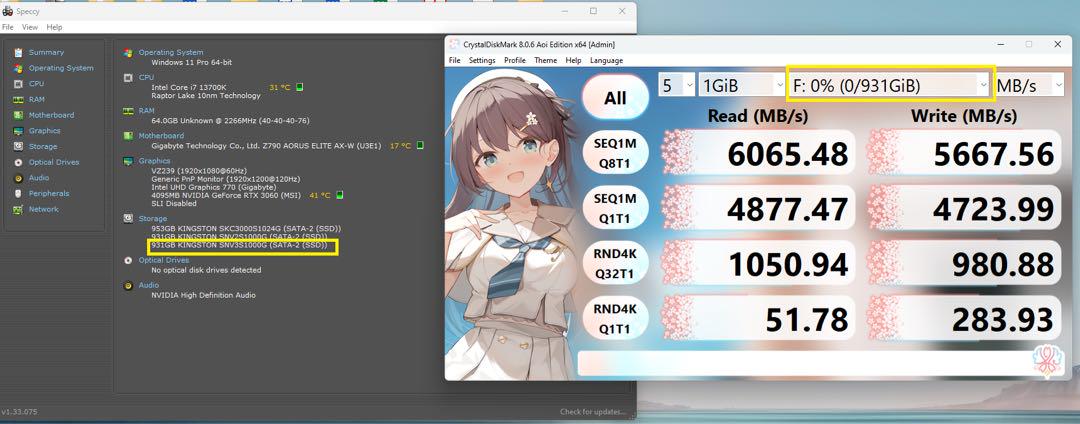The height and width of the screenshot is (424, 1080).
Task: Run the SEQ1M Q8T1 test button
Action: point(615,153)
